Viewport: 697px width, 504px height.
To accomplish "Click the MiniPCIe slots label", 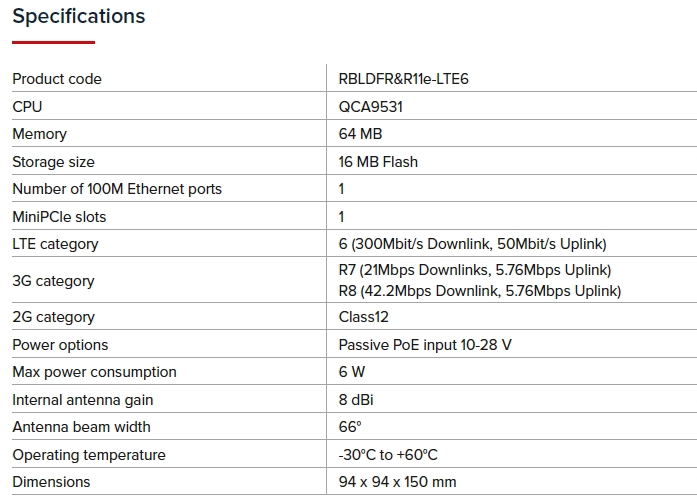I will [59, 217].
